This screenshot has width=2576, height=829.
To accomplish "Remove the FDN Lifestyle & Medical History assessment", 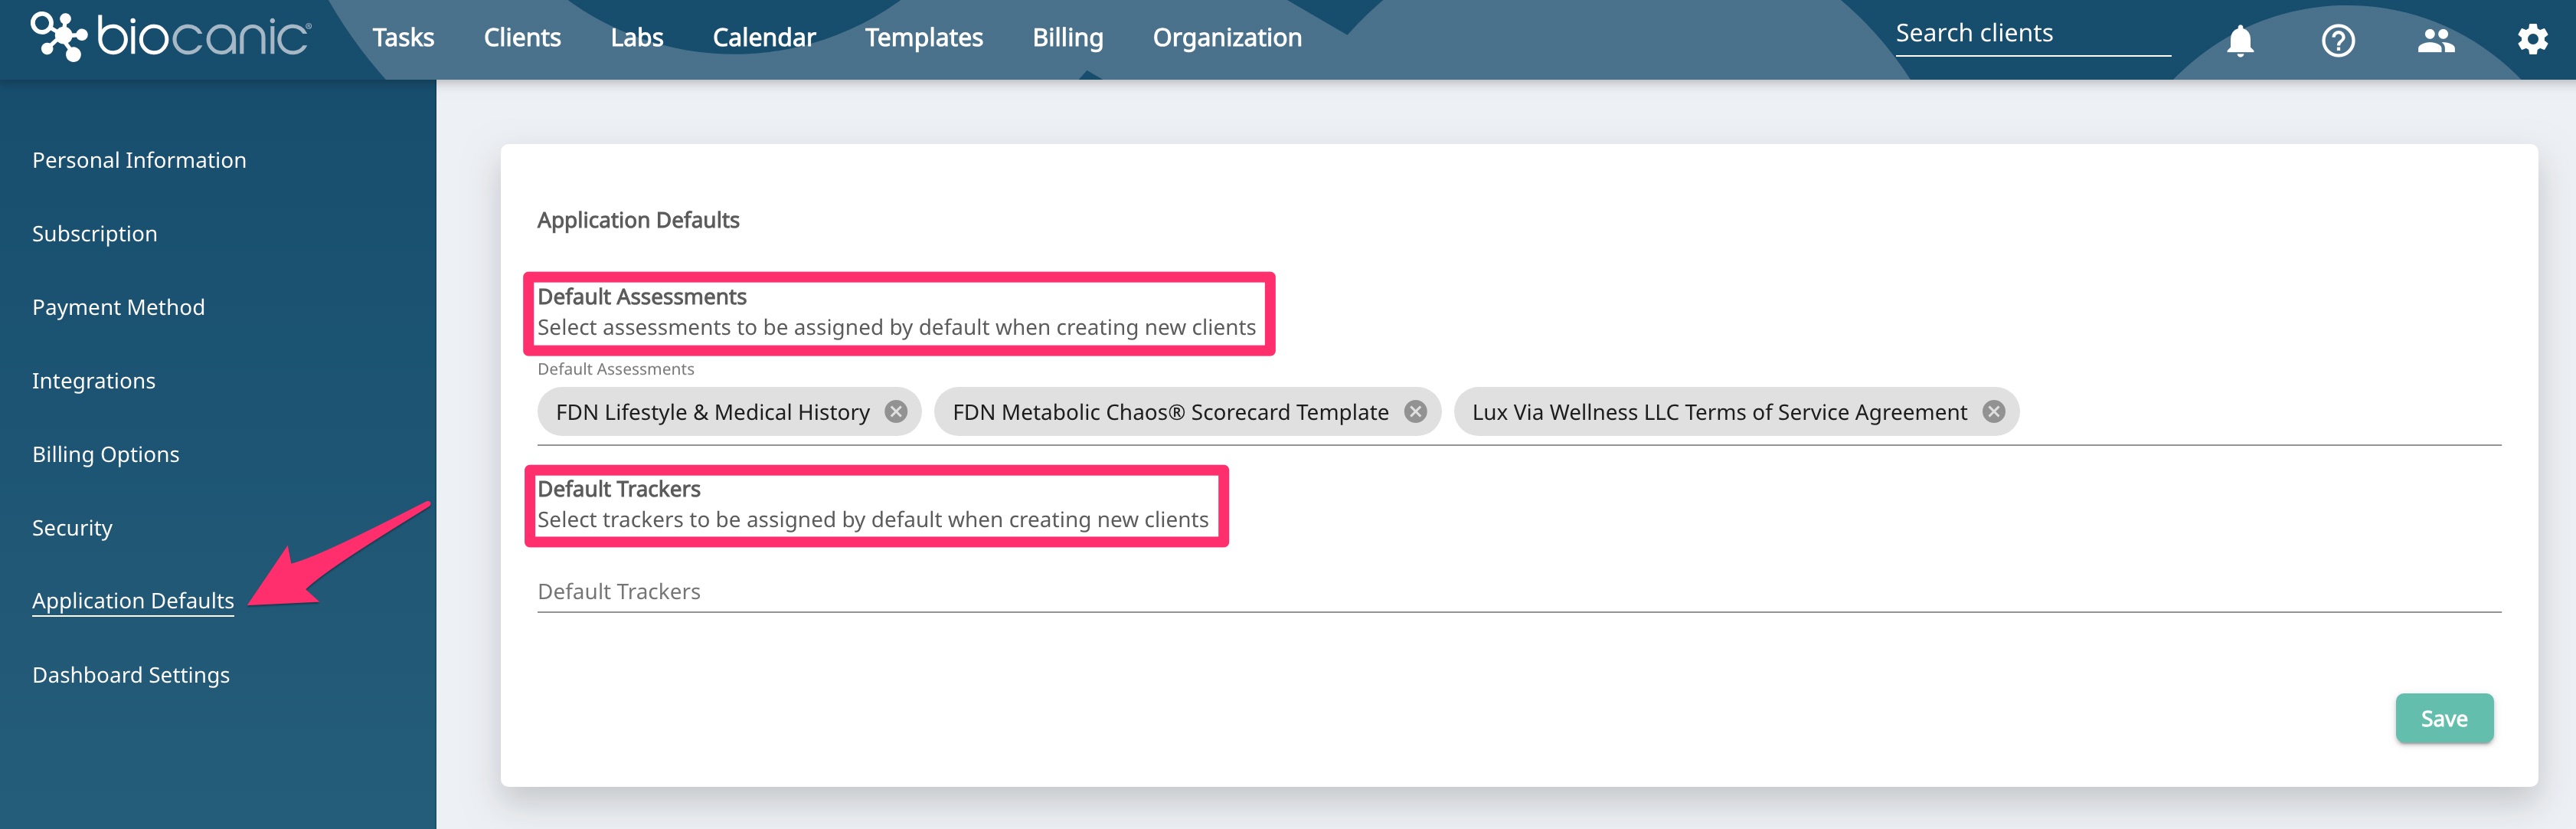I will (897, 411).
